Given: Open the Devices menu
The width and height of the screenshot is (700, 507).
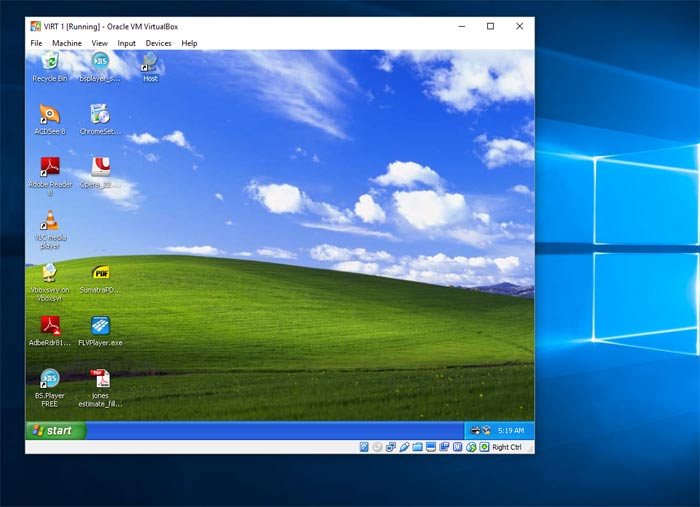Looking at the screenshot, I should tap(158, 43).
